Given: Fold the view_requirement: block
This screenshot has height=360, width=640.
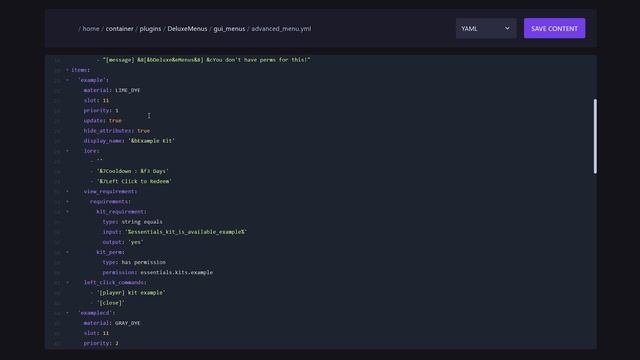Looking at the screenshot, I should pos(67,191).
